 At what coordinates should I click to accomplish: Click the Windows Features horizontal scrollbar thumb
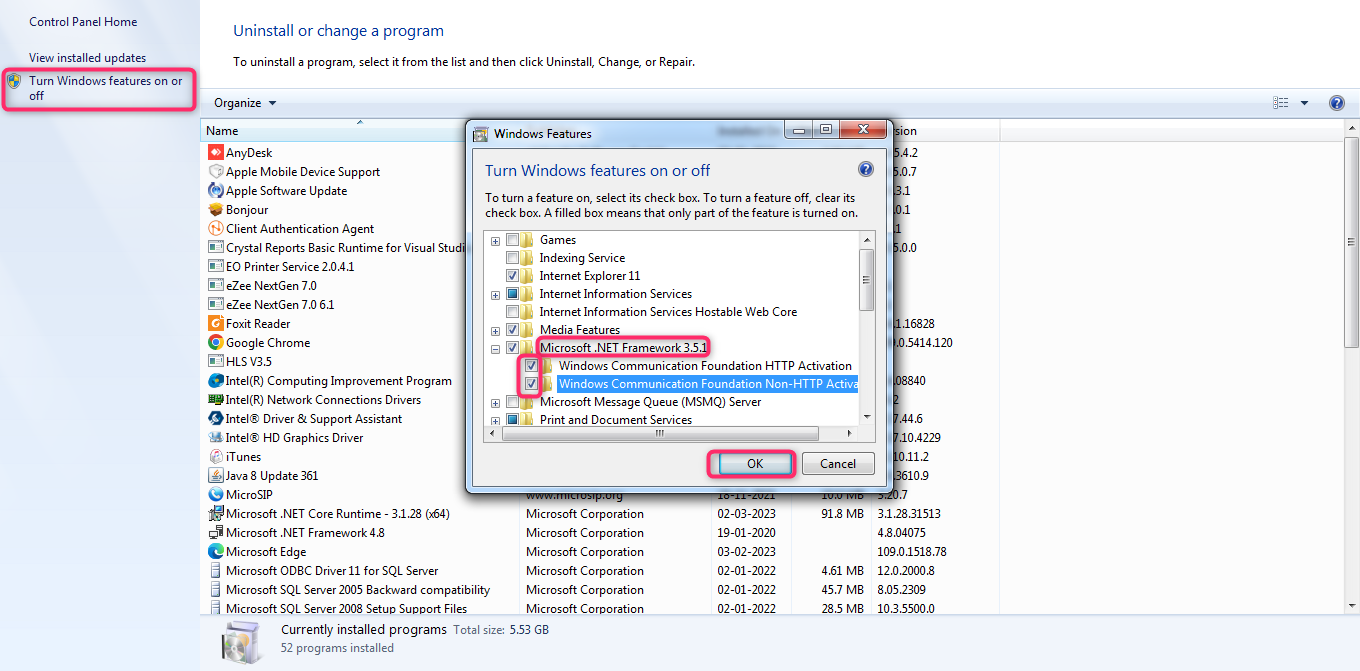click(x=659, y=434)
